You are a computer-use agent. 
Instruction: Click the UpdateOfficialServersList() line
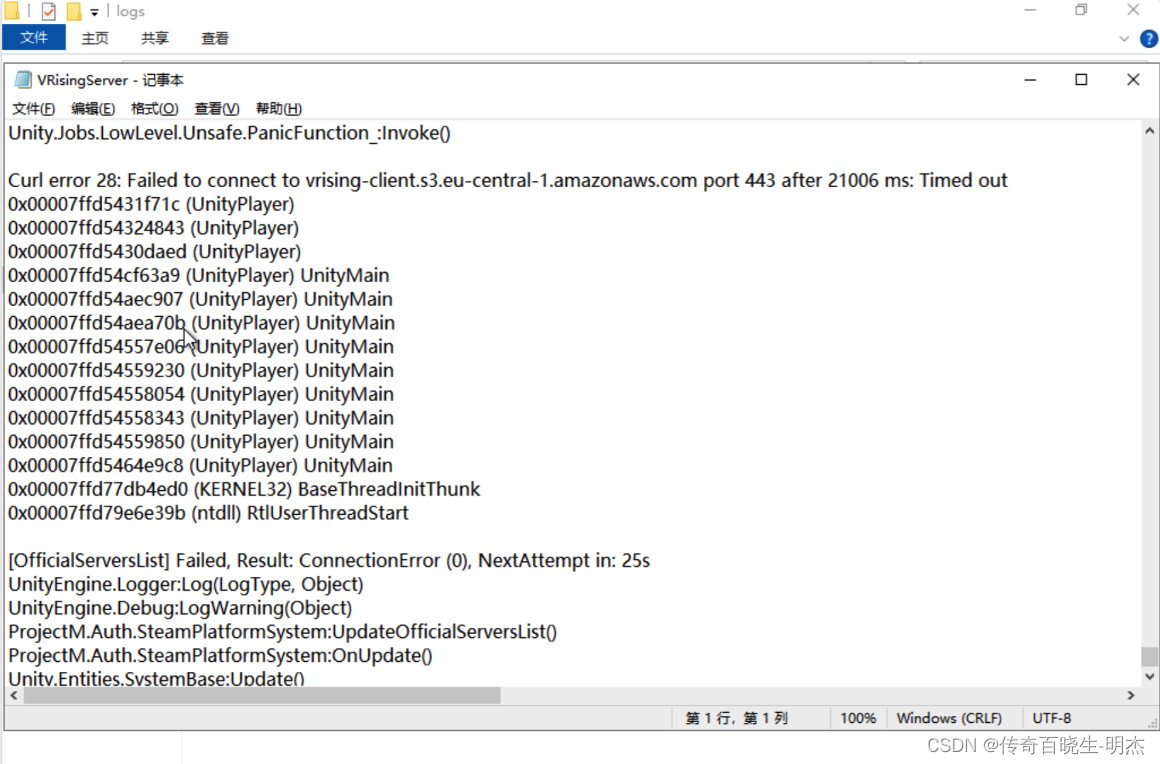point(283,632)
